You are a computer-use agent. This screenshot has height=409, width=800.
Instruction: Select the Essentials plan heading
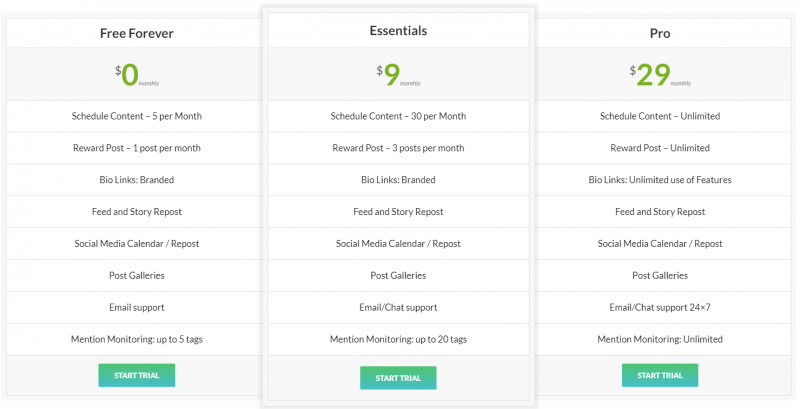point(398,31)
